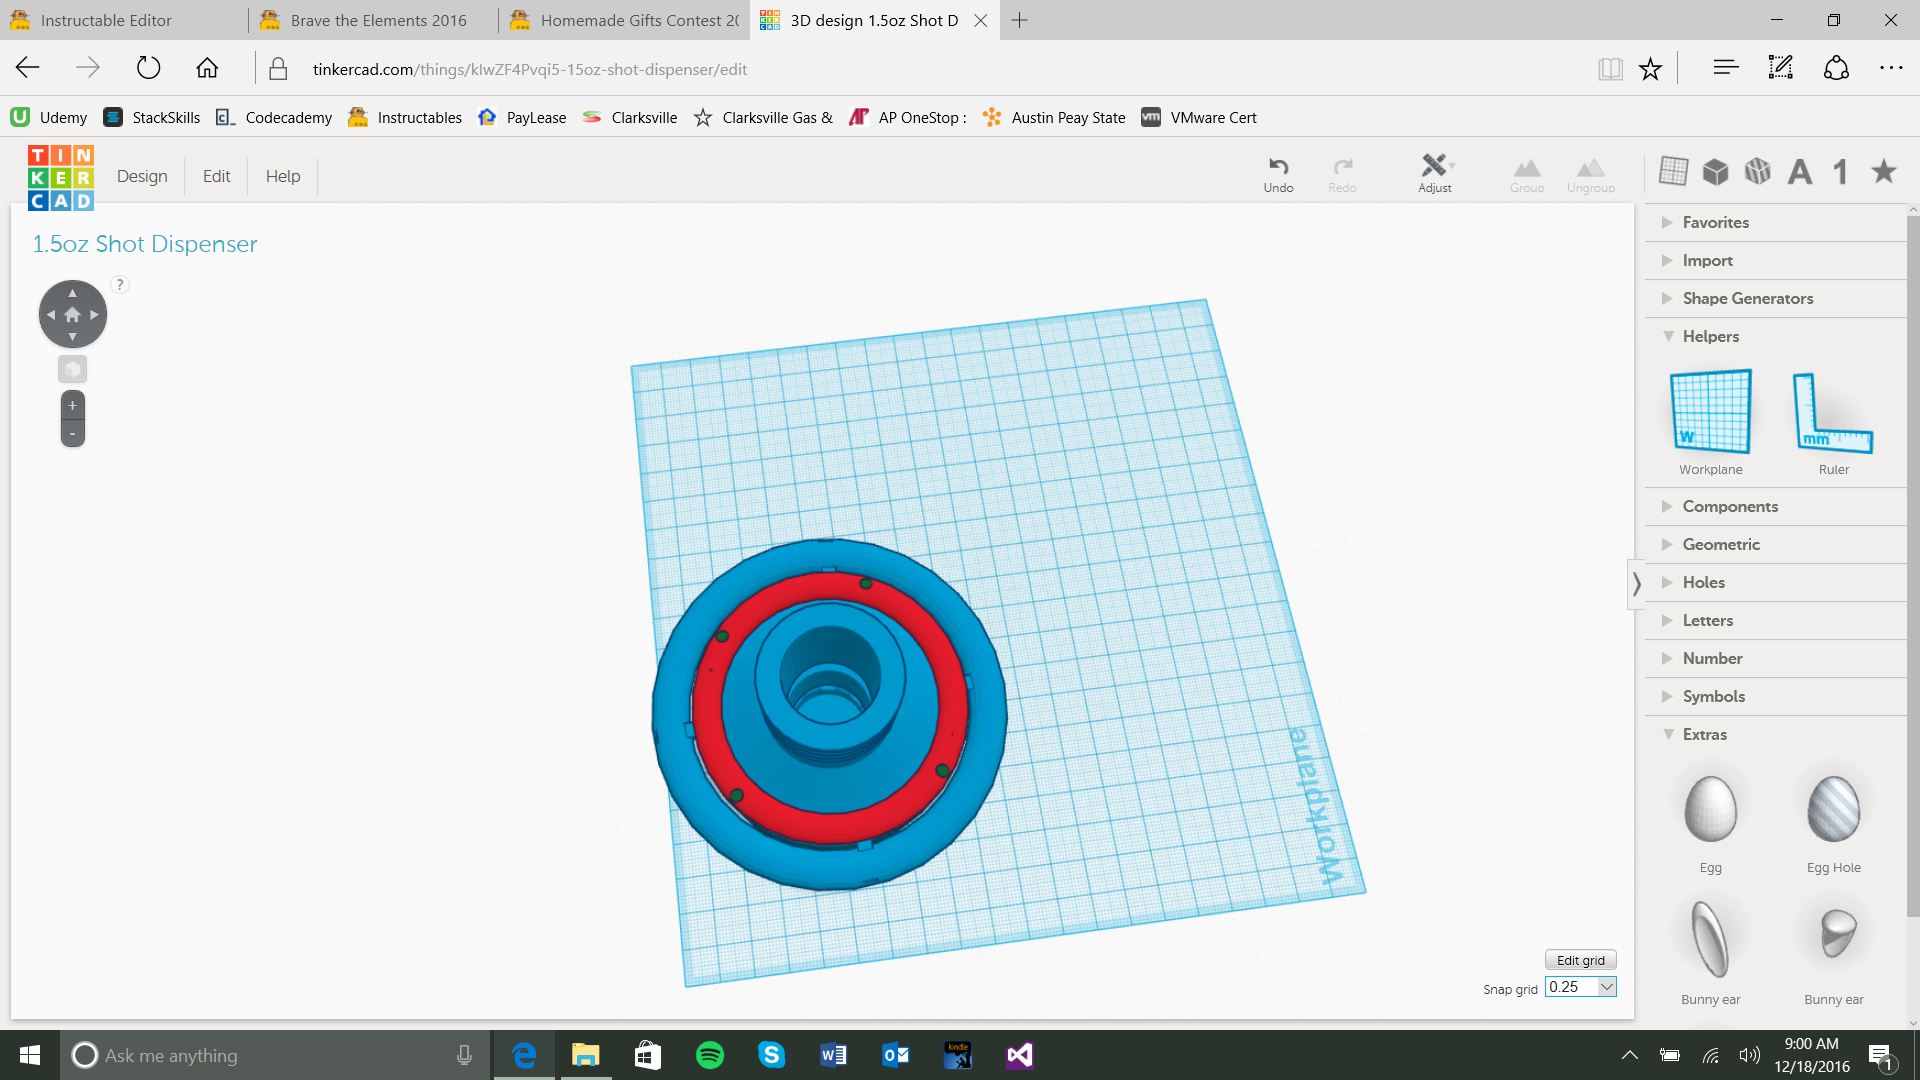Collapse the right shapes panel
The image size is (1920, 1080).
coord(1636,584)
